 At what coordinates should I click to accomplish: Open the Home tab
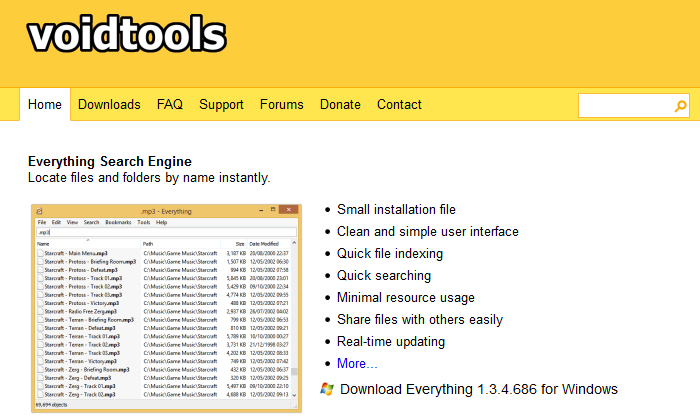(x=45, y=105)
